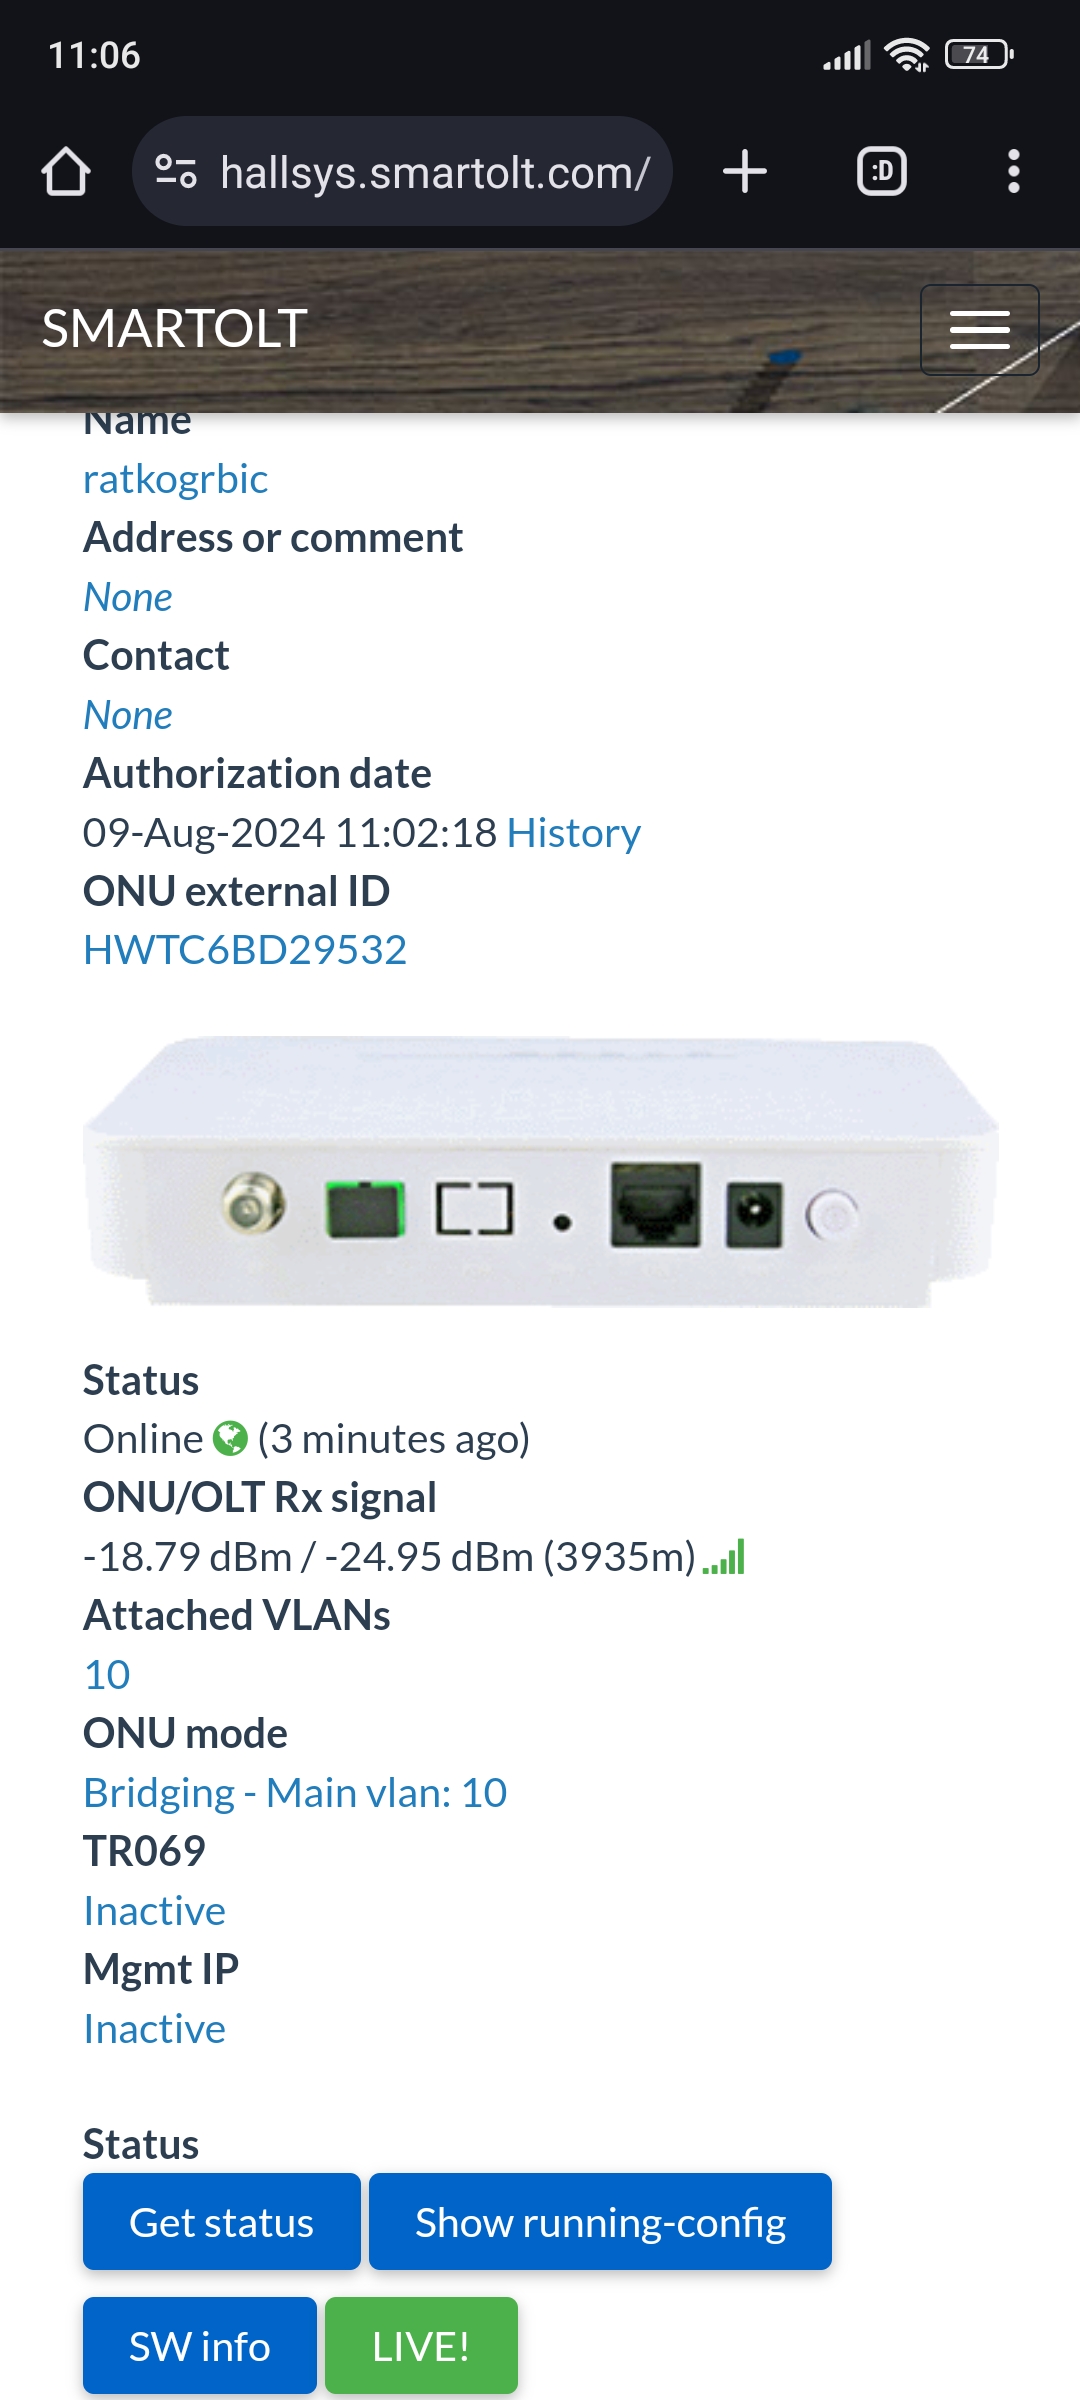Click the green signal strength bars icon
The width and height of the screenshot is (1080, 2400).
coord(724,1557)
